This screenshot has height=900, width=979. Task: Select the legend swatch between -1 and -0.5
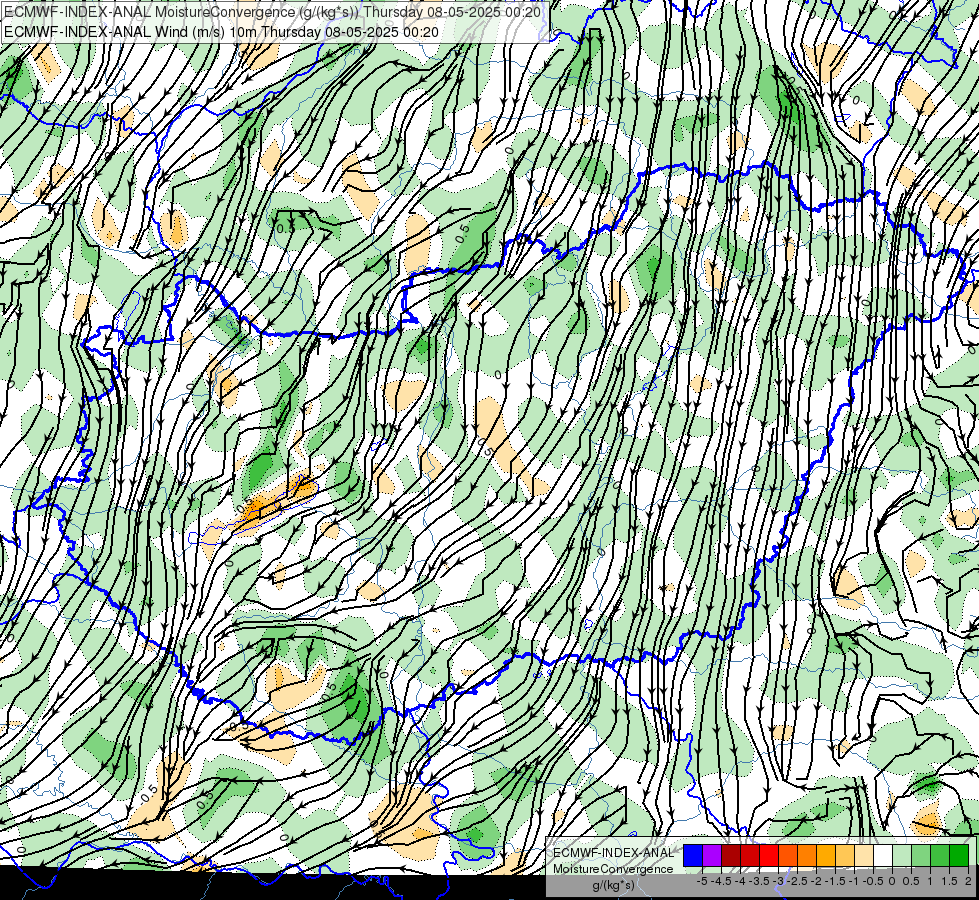pyautogui.click(x=864, y=855)
